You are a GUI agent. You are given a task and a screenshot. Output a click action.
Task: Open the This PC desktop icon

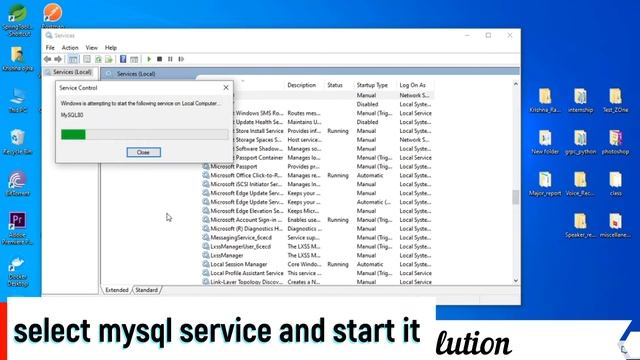pos(17,100)
